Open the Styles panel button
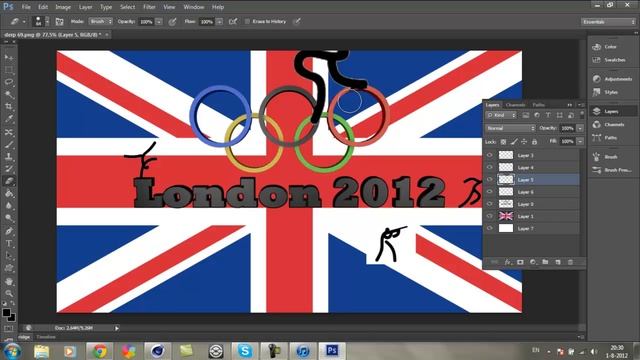Screen dimensions: 640x360 606,92
